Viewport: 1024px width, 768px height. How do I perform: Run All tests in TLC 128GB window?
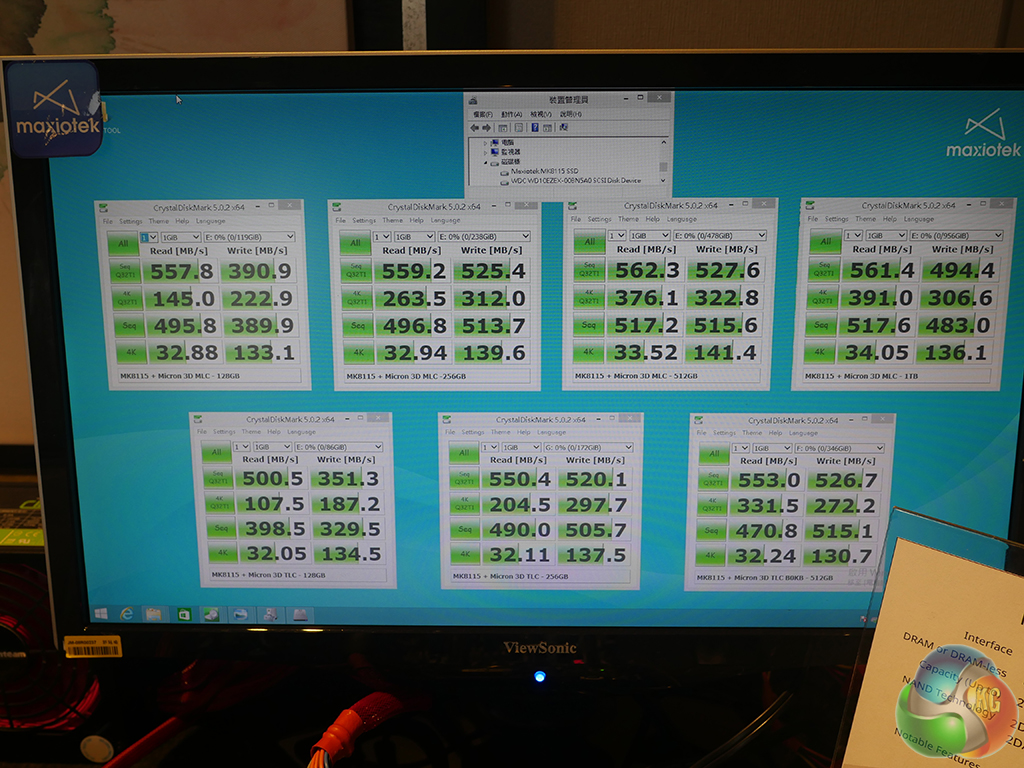[216, 452]
